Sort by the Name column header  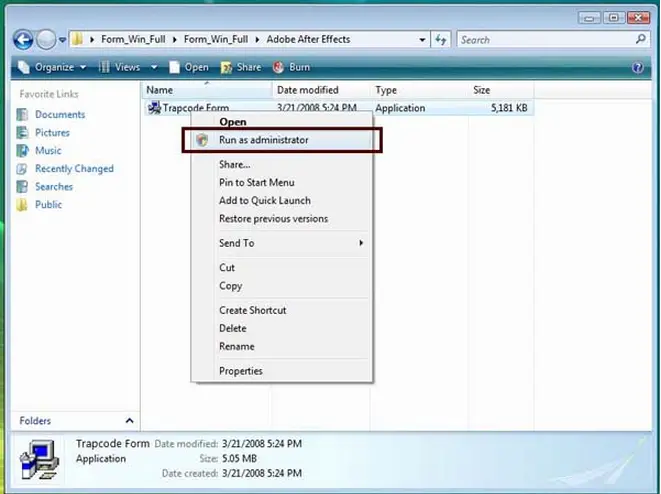pyautogui.click(x=207, y=90)
